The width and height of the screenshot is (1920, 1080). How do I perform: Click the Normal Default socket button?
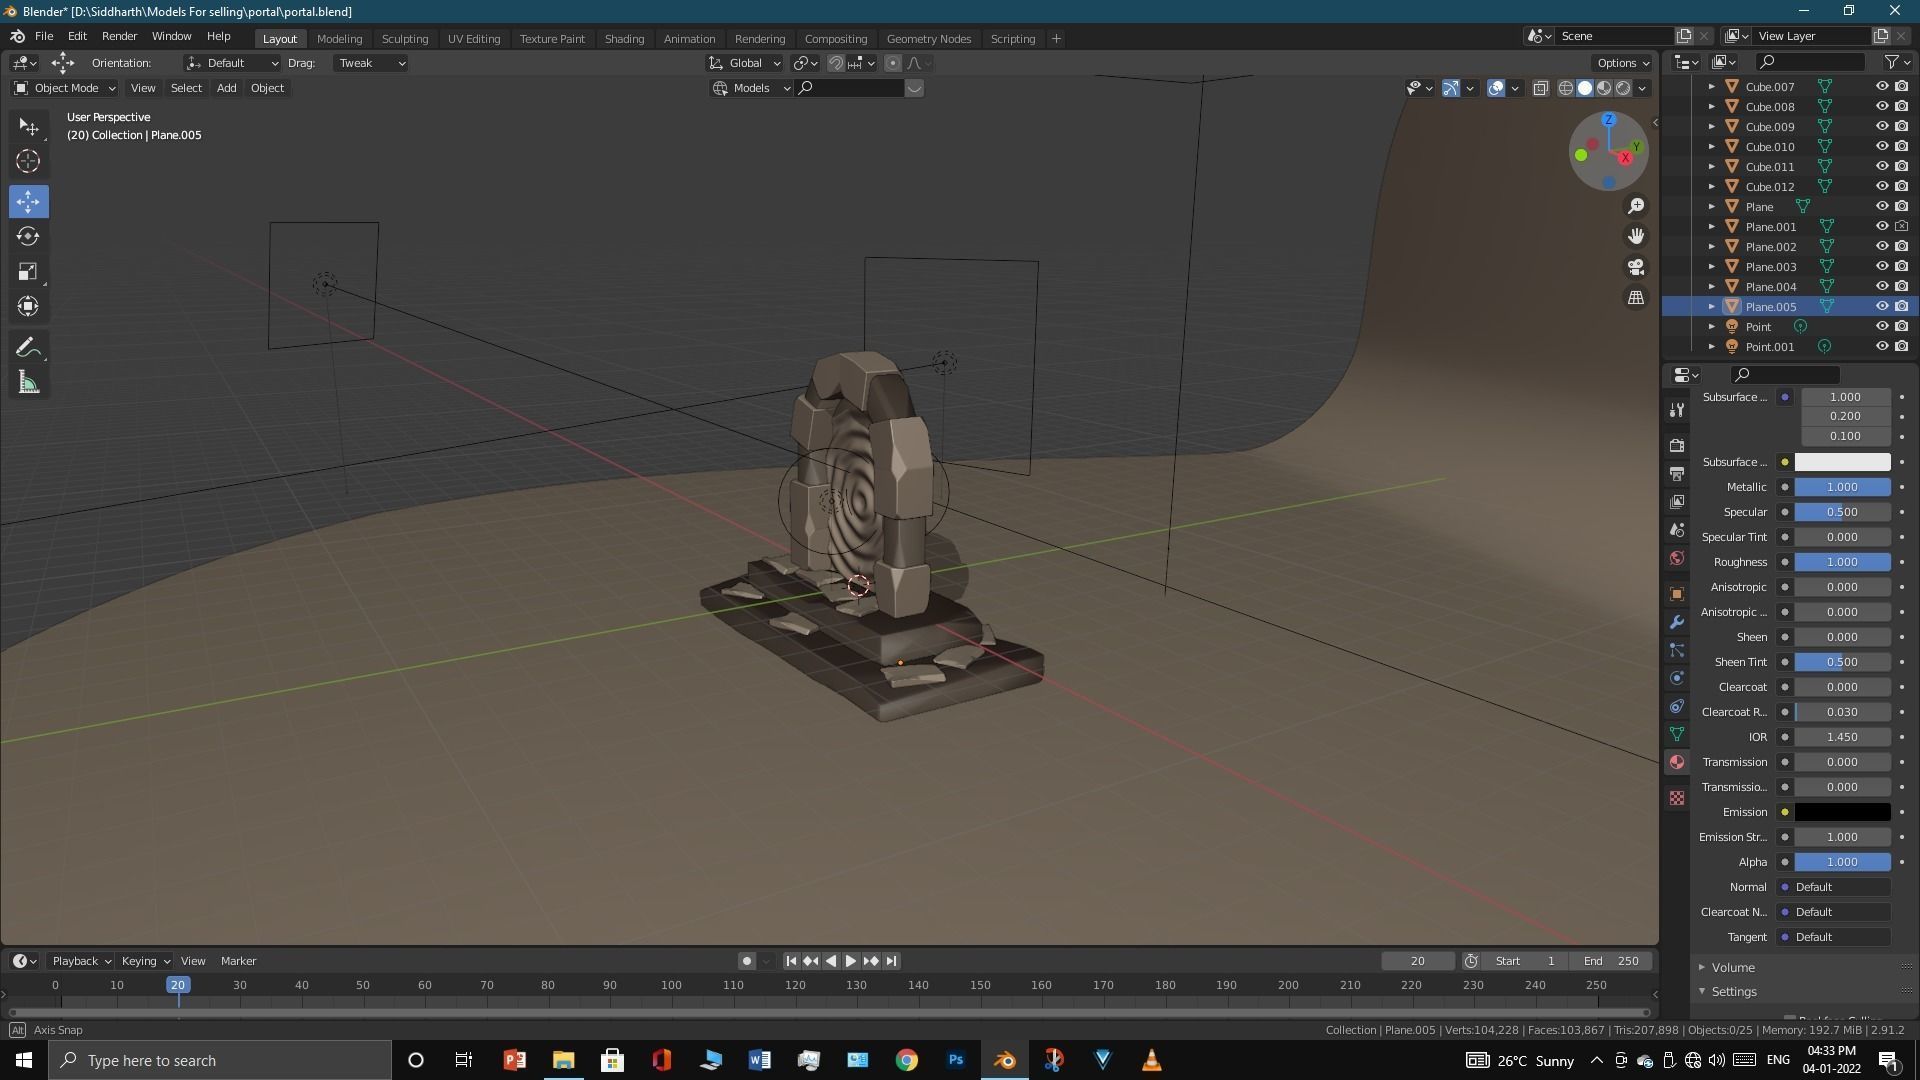tap(1835, 887)
